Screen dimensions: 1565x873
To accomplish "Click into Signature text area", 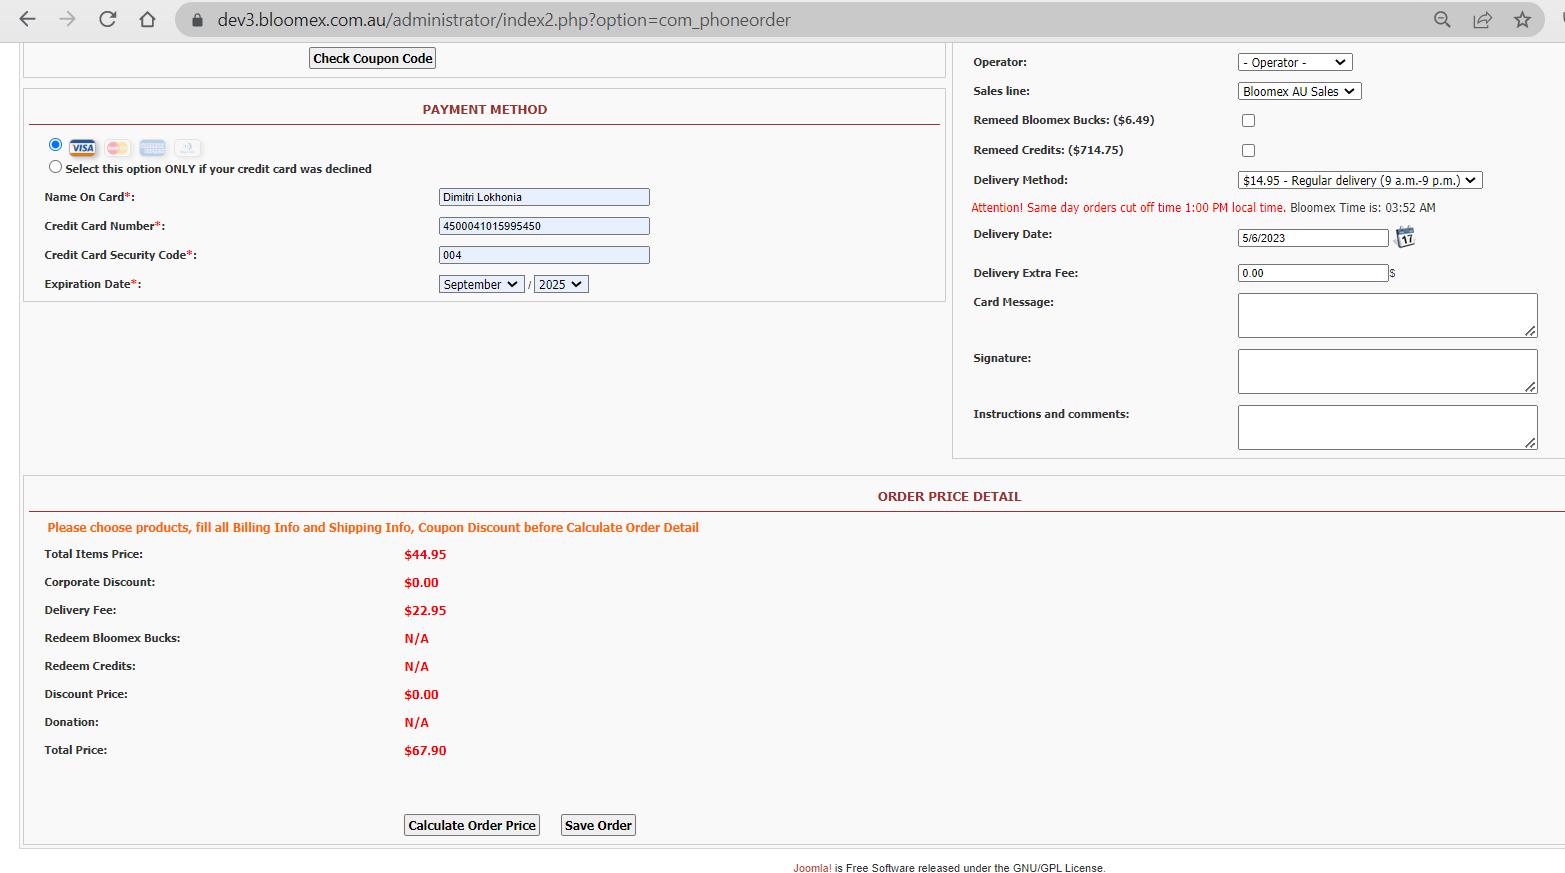I will pyautogui.click(x=1387, y=371).
